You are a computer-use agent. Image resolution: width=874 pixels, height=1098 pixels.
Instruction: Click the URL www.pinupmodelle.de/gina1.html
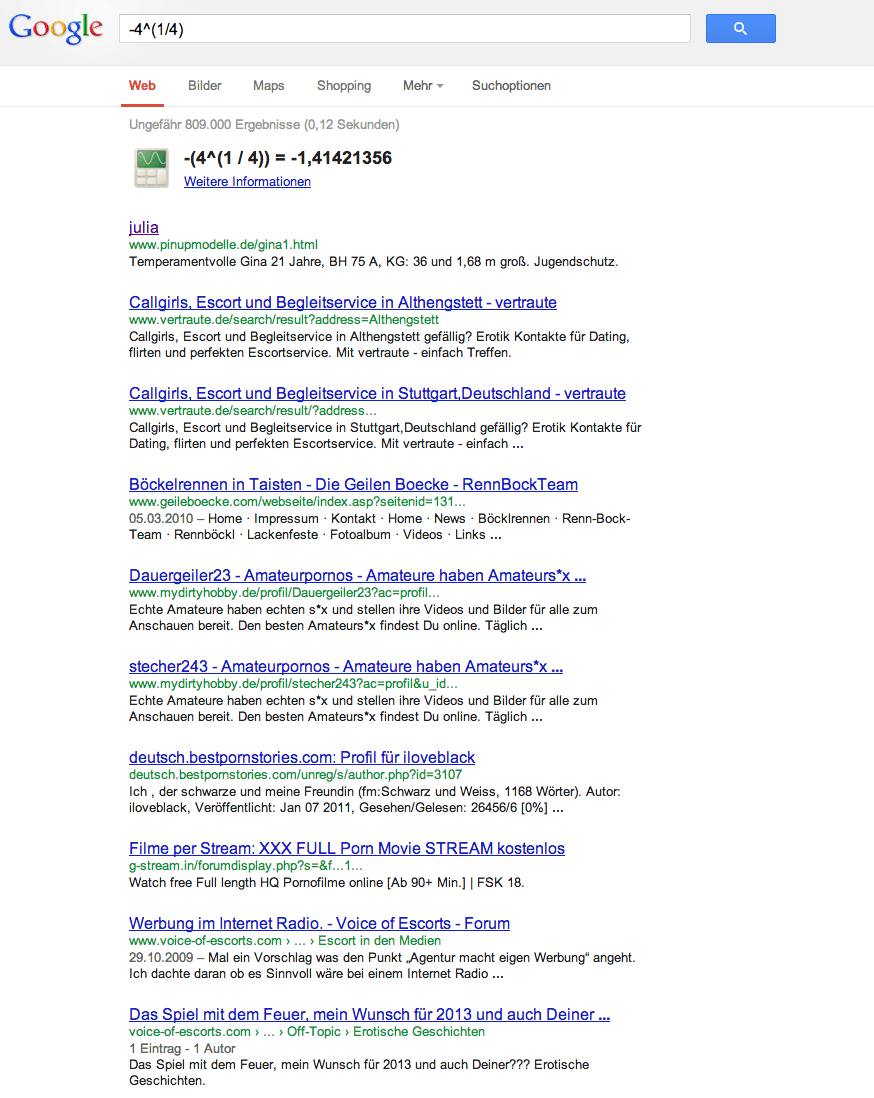(x=223, y=244)
